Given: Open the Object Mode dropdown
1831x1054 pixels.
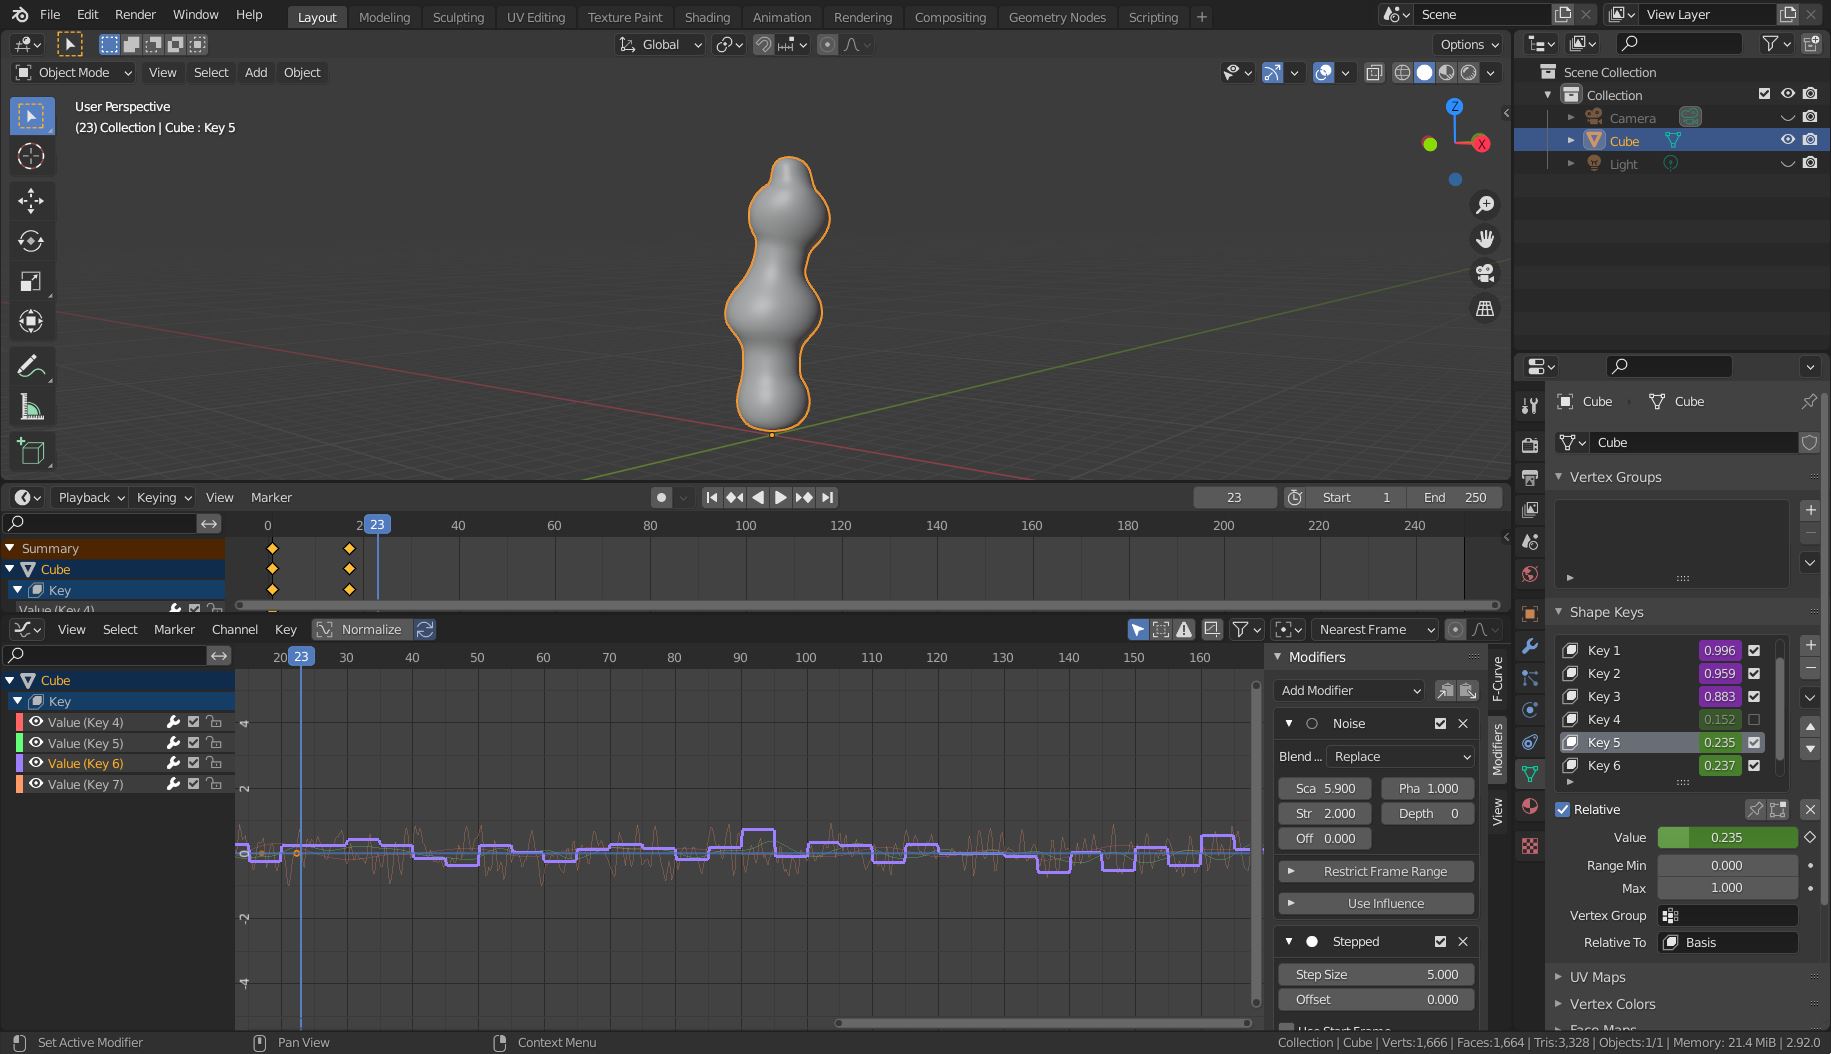Looking at the screenshot, I should pos(73,72).
